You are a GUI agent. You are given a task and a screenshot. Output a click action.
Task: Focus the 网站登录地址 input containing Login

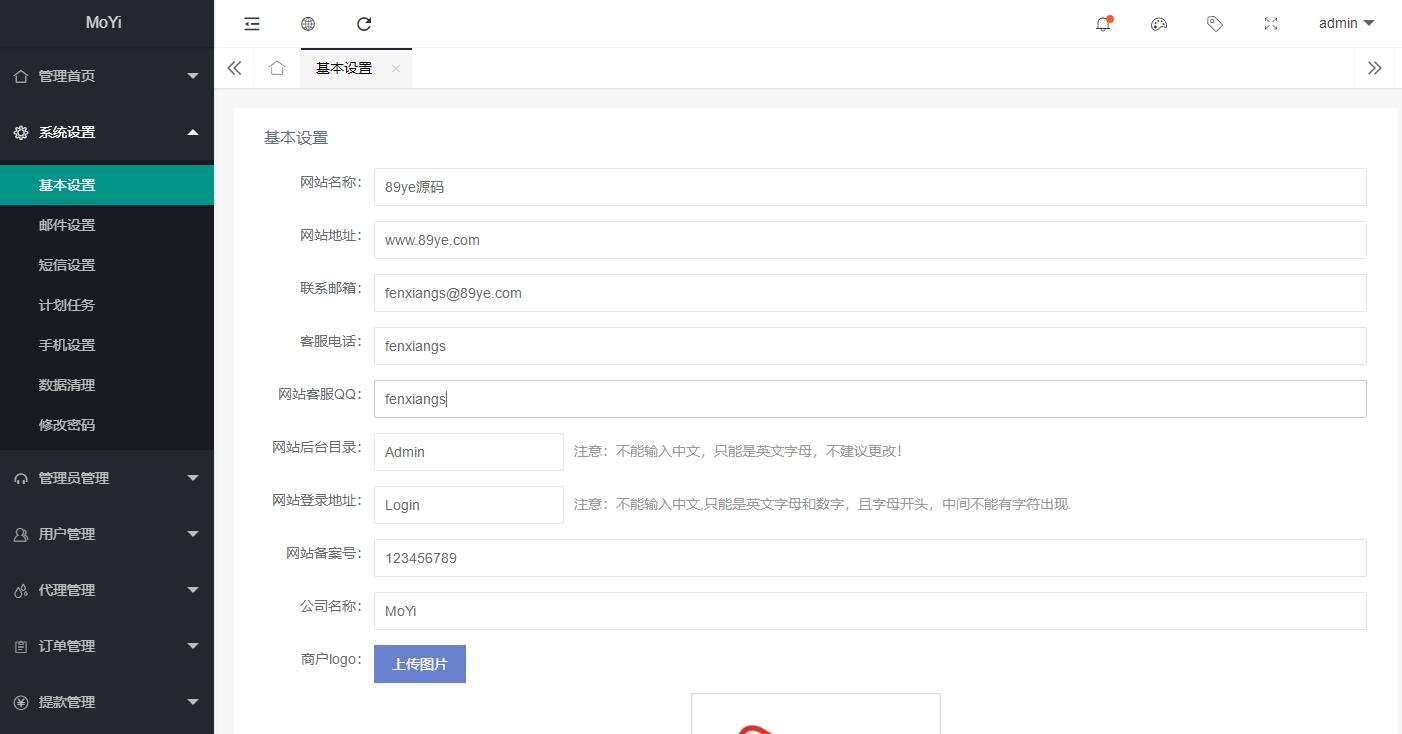point(469,505)
